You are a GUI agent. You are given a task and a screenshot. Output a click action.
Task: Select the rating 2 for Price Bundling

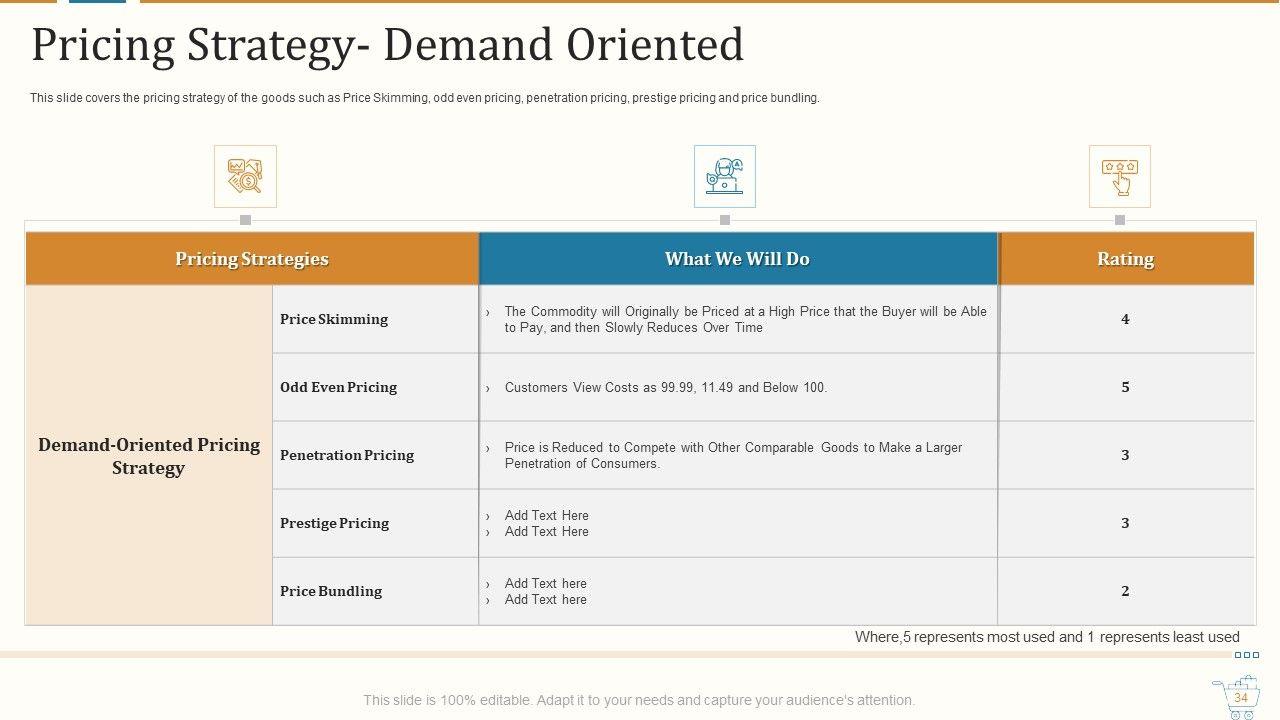(1125, 591)
